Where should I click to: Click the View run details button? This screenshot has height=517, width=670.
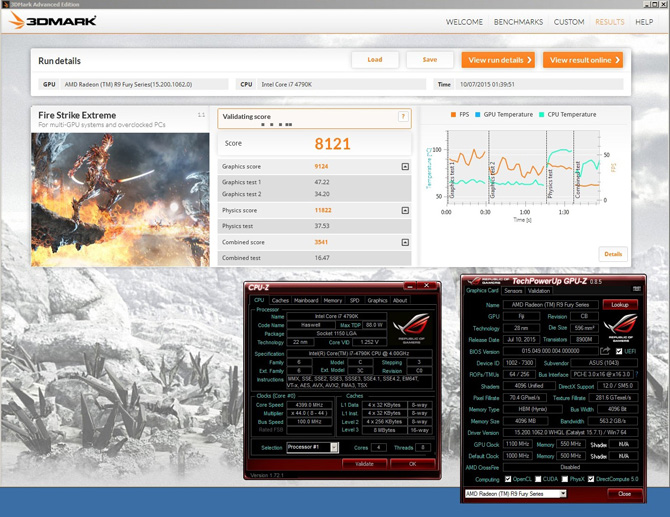pos(498,60)
